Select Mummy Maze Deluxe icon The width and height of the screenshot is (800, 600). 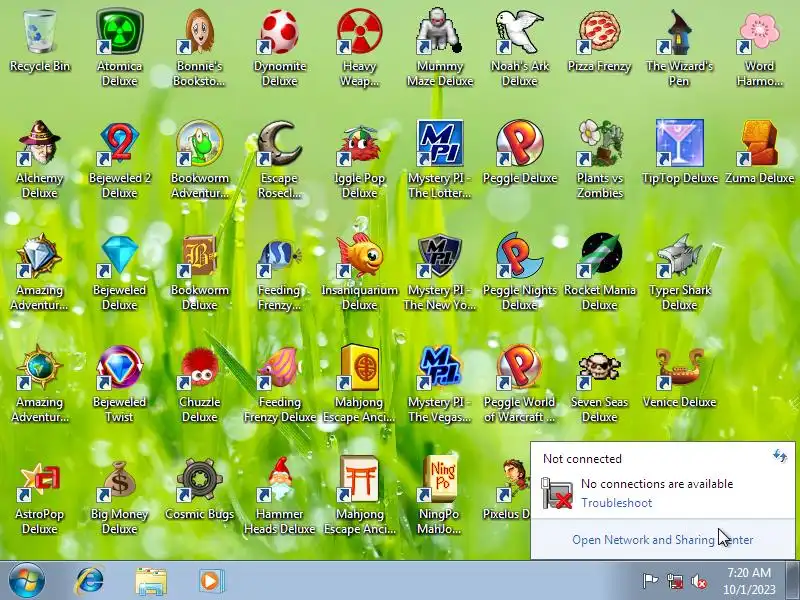pyautogui.click(x=439, y=32)
